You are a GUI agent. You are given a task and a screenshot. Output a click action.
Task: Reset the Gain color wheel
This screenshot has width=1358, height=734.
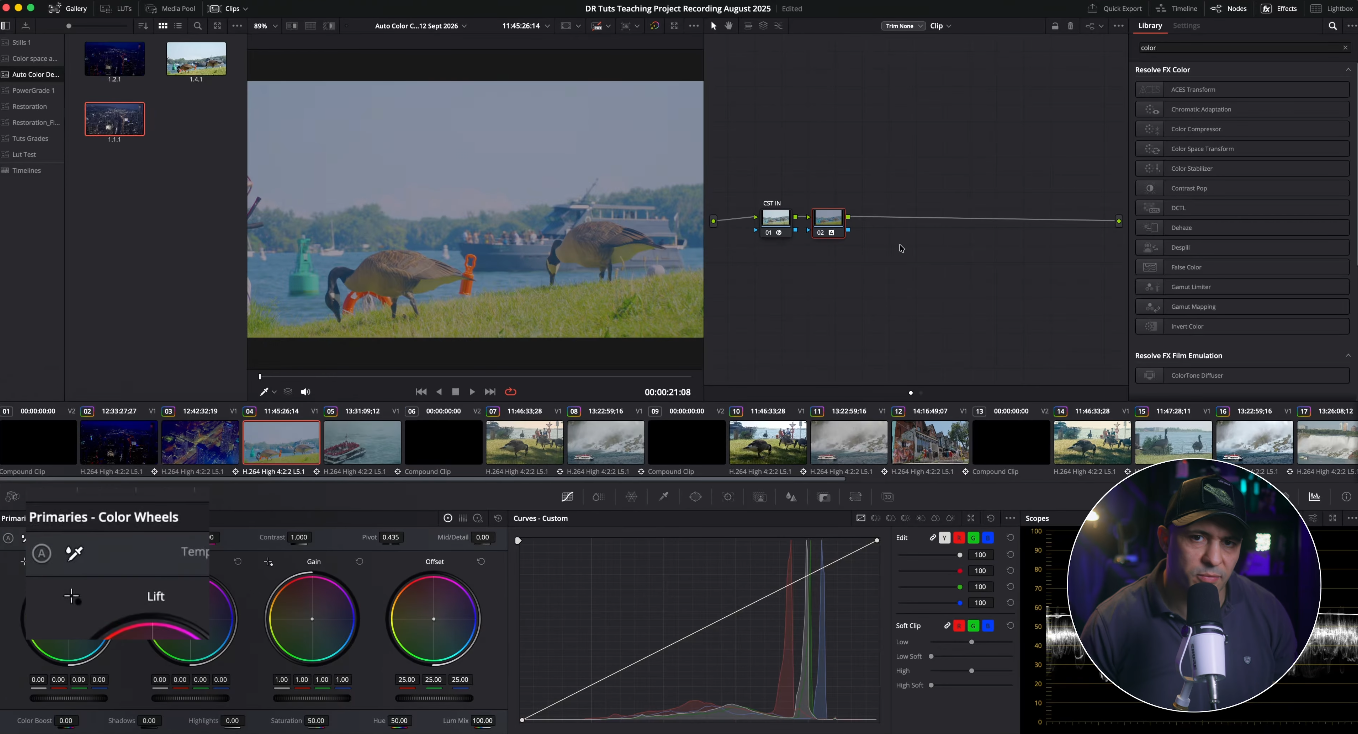359,562
